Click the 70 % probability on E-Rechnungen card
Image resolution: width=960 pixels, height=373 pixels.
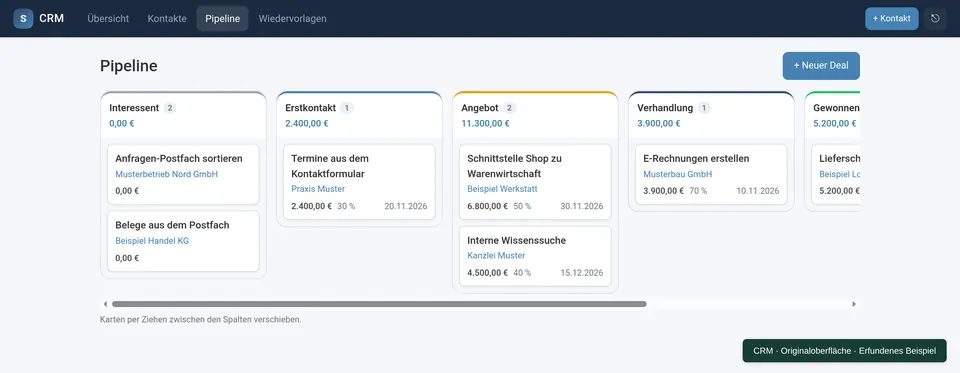pyautogui.click(x=698, y=191)
